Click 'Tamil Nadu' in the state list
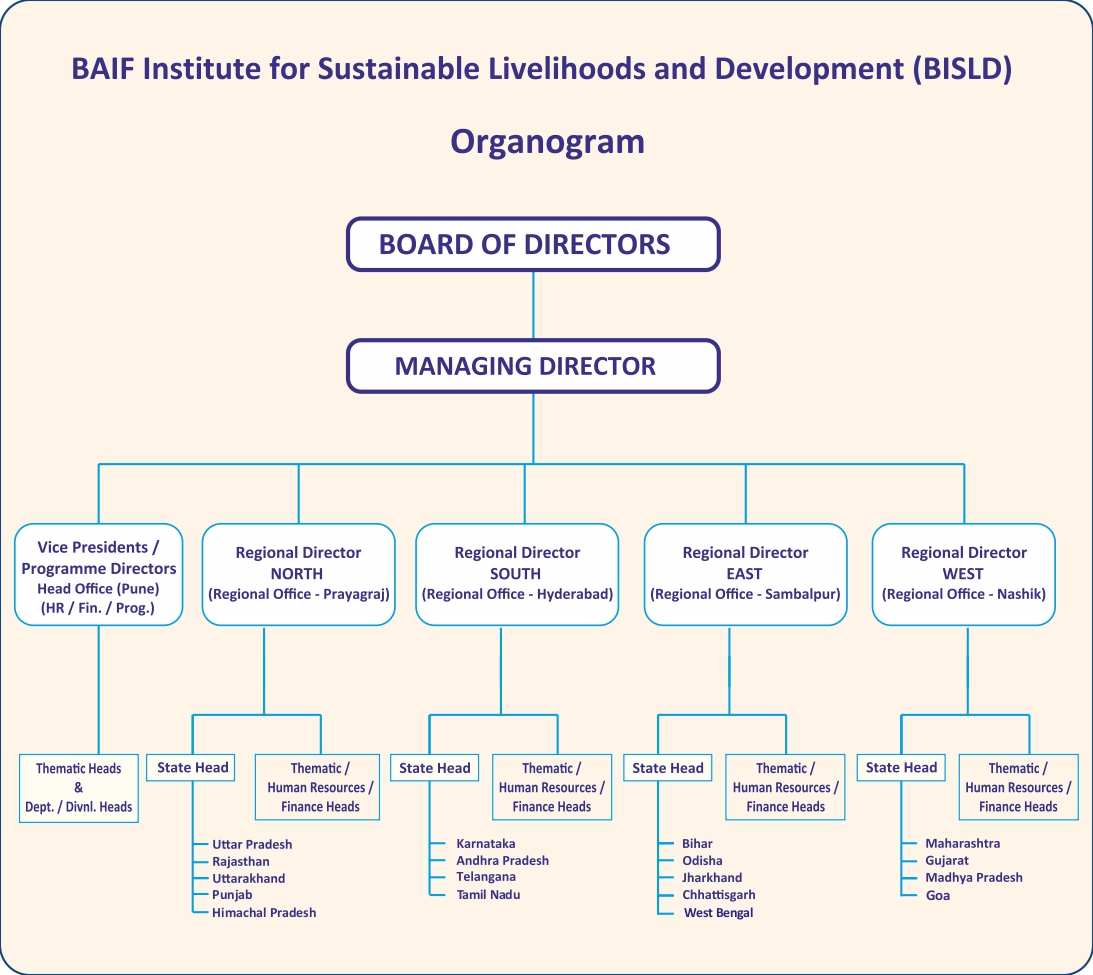The height and width of the screenshot is (975, 1093). click(488, 894)
